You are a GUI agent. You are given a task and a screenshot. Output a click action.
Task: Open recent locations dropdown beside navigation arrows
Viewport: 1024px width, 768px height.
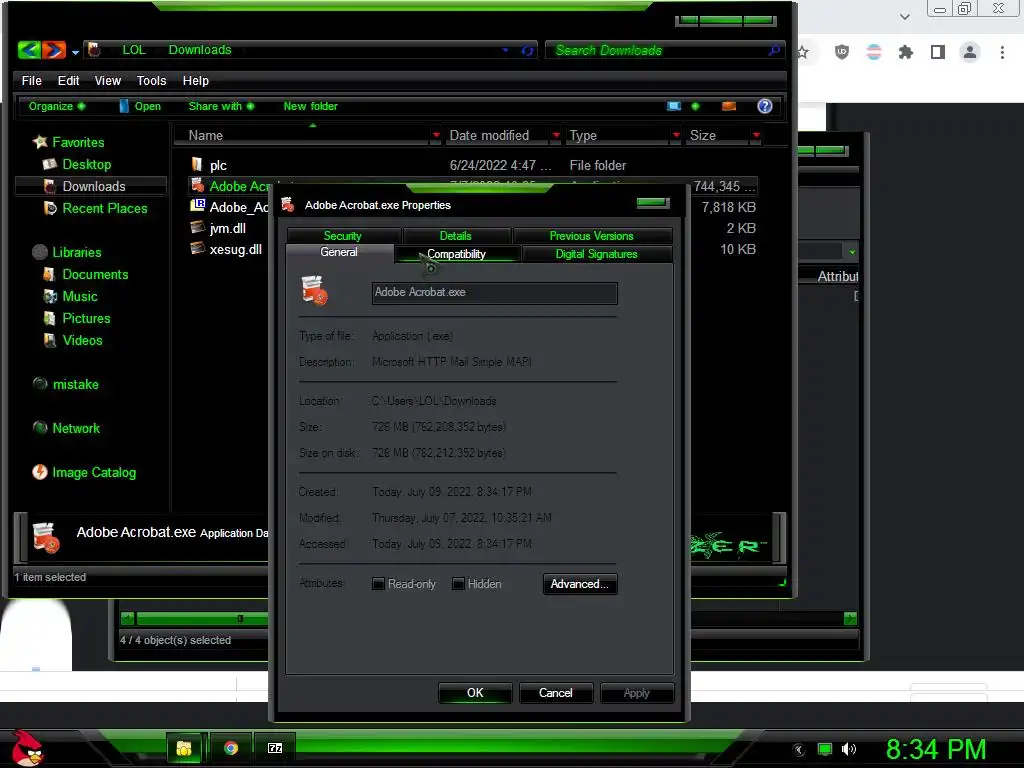(76, 52)
